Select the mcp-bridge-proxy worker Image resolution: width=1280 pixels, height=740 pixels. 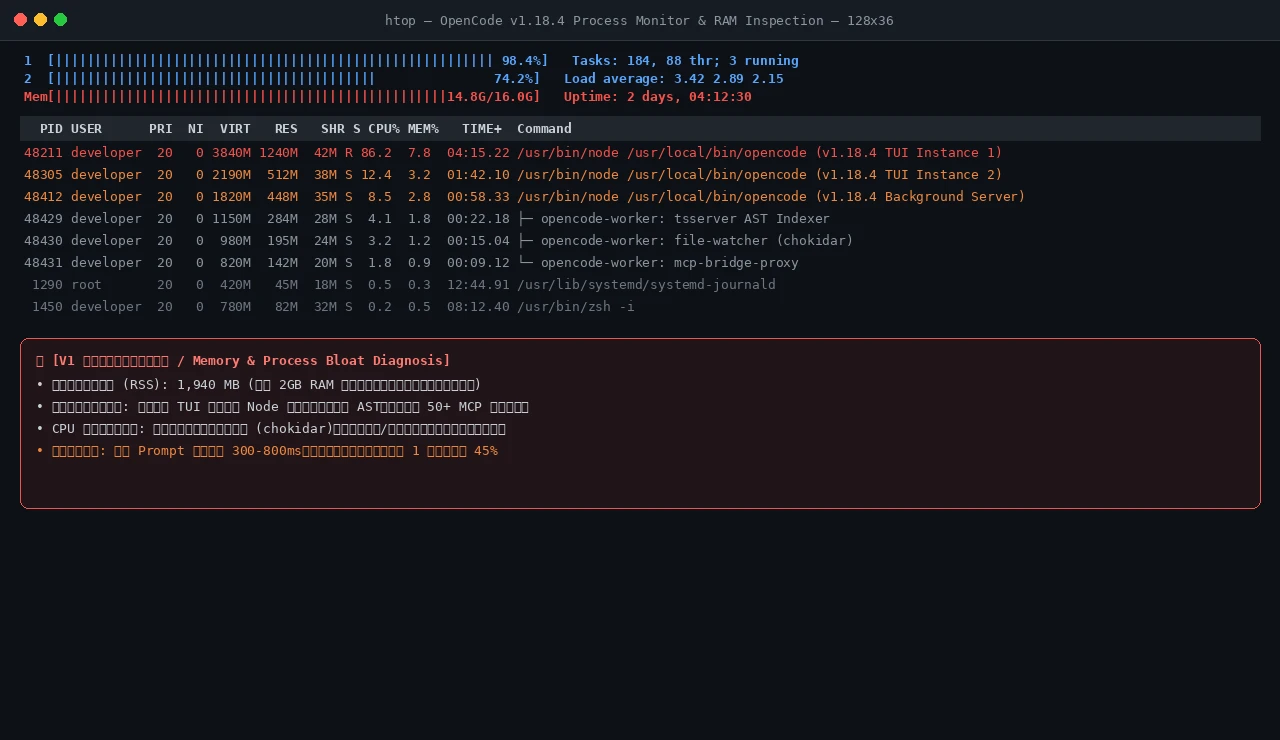point(640,262)
